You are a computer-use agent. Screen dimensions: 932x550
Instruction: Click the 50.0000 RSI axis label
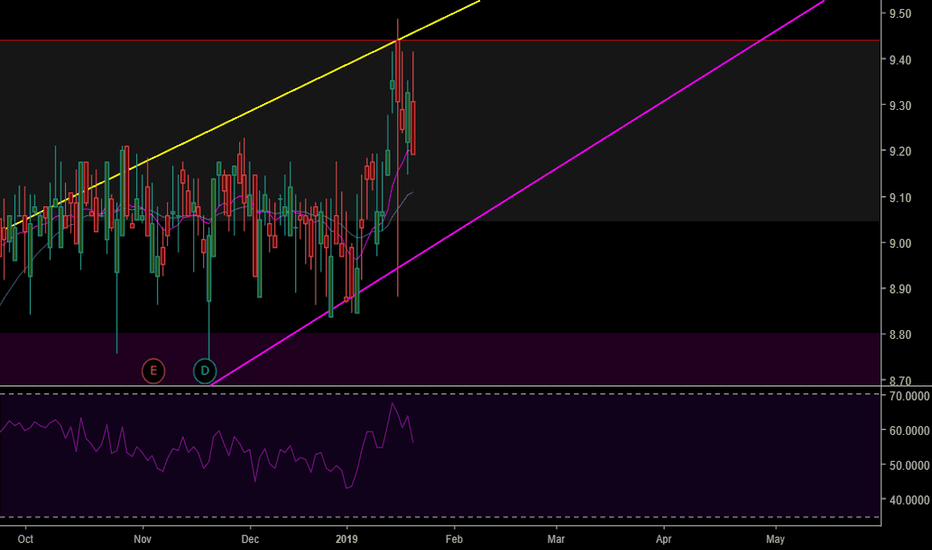click(909, 465)
